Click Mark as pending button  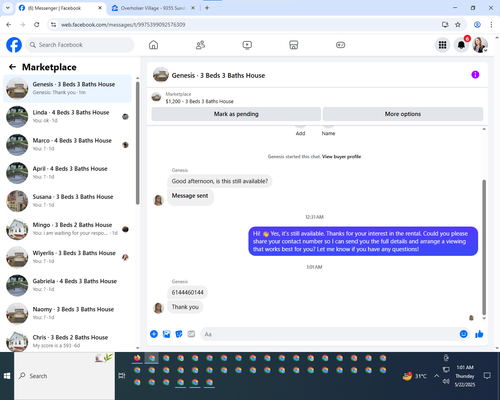point(236,114)
